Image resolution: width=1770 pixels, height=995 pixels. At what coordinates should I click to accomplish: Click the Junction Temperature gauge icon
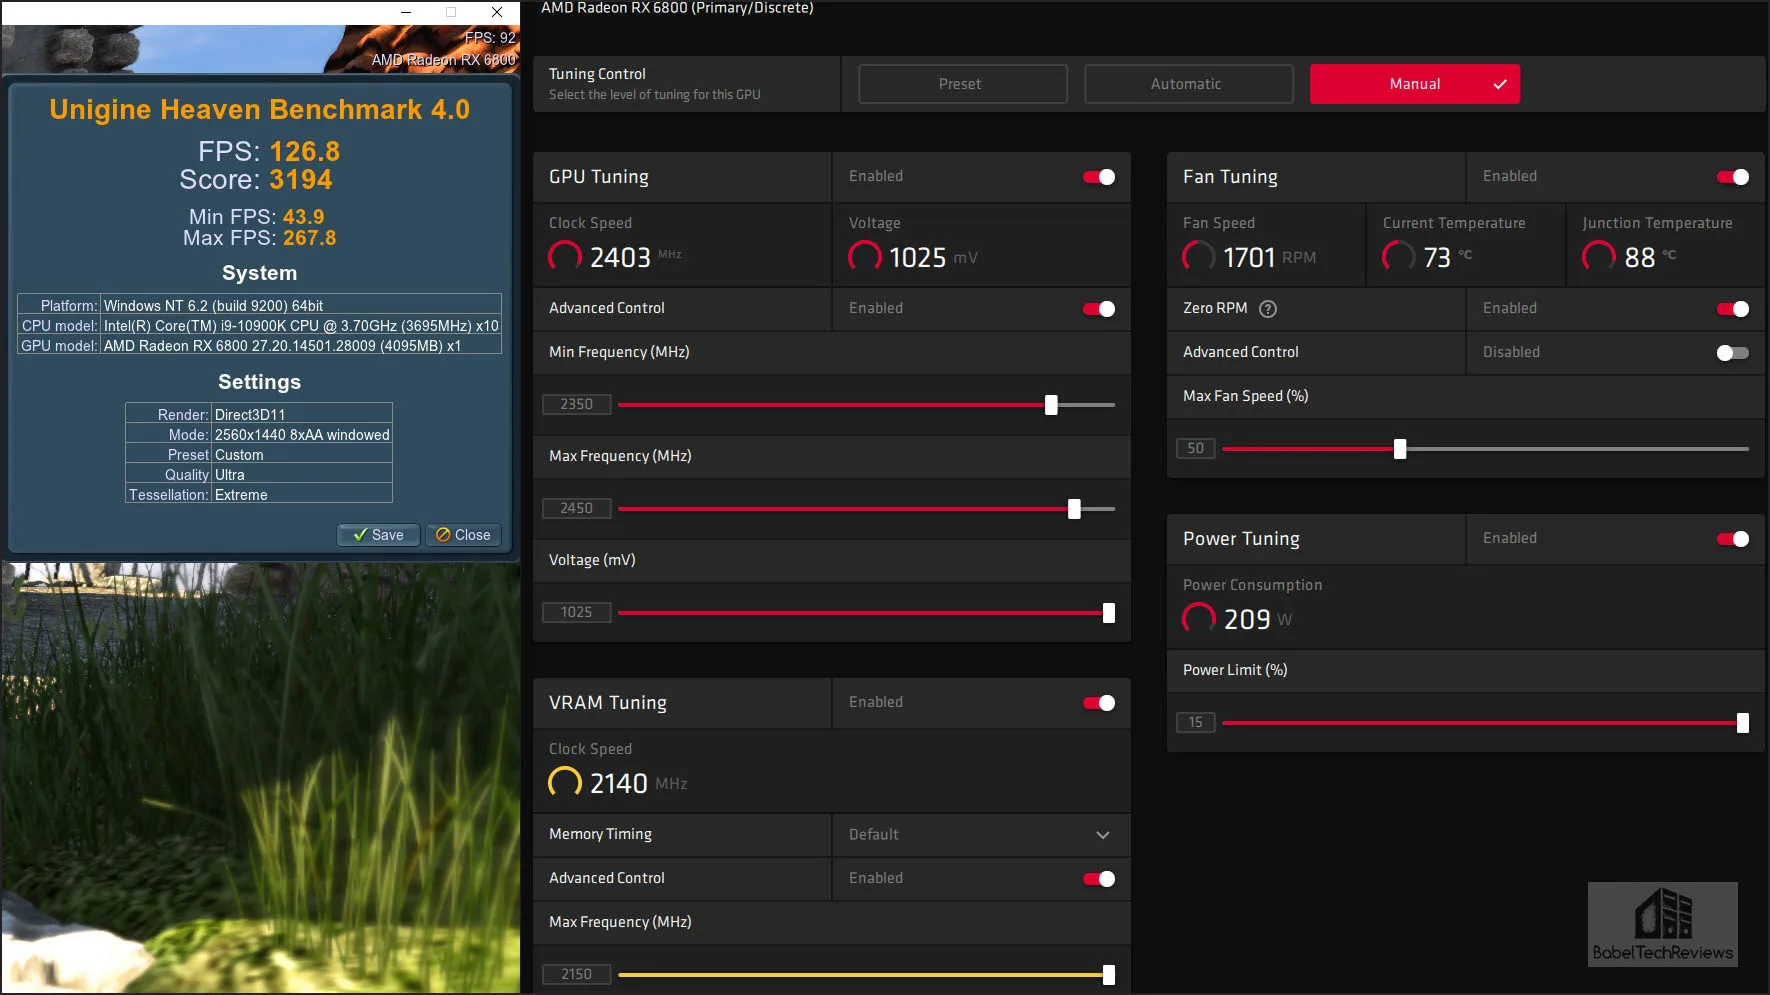click(x=1599, y=257)
